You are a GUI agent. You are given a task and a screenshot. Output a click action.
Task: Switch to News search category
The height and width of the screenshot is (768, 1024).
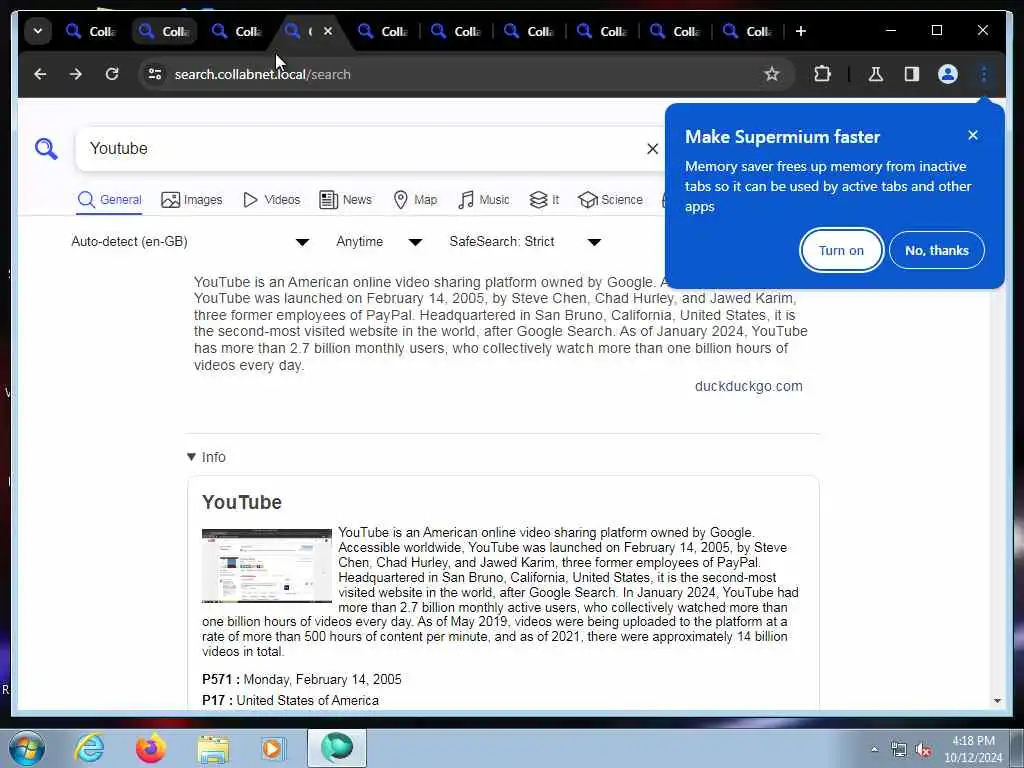tap(345, 200)
